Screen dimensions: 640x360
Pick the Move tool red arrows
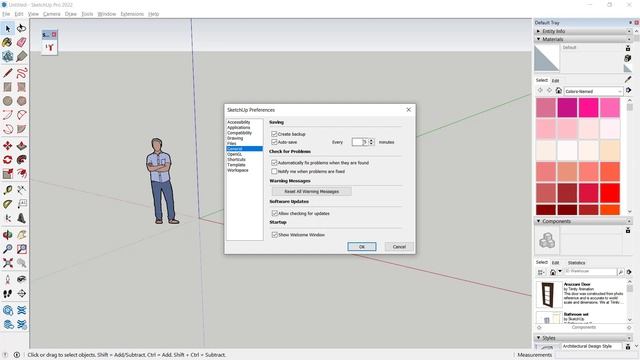7,146
